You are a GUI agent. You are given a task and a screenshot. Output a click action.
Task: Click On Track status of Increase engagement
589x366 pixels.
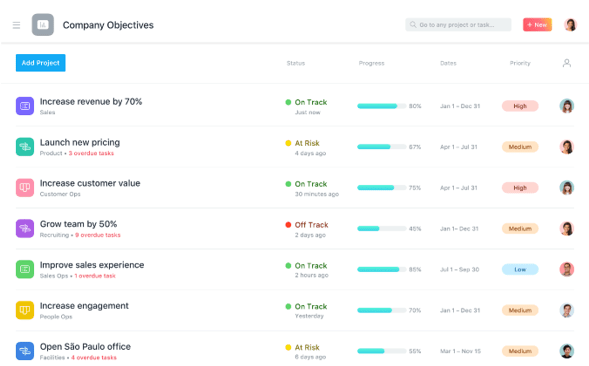point(311,306)
